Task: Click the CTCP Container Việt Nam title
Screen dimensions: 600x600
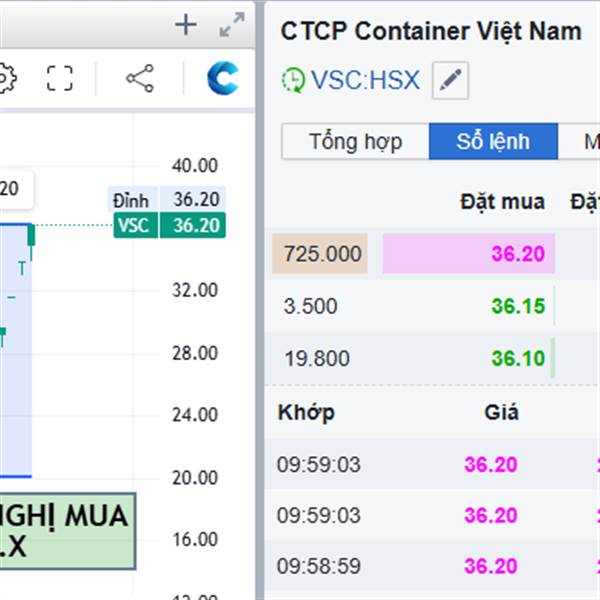Action: 431,31
